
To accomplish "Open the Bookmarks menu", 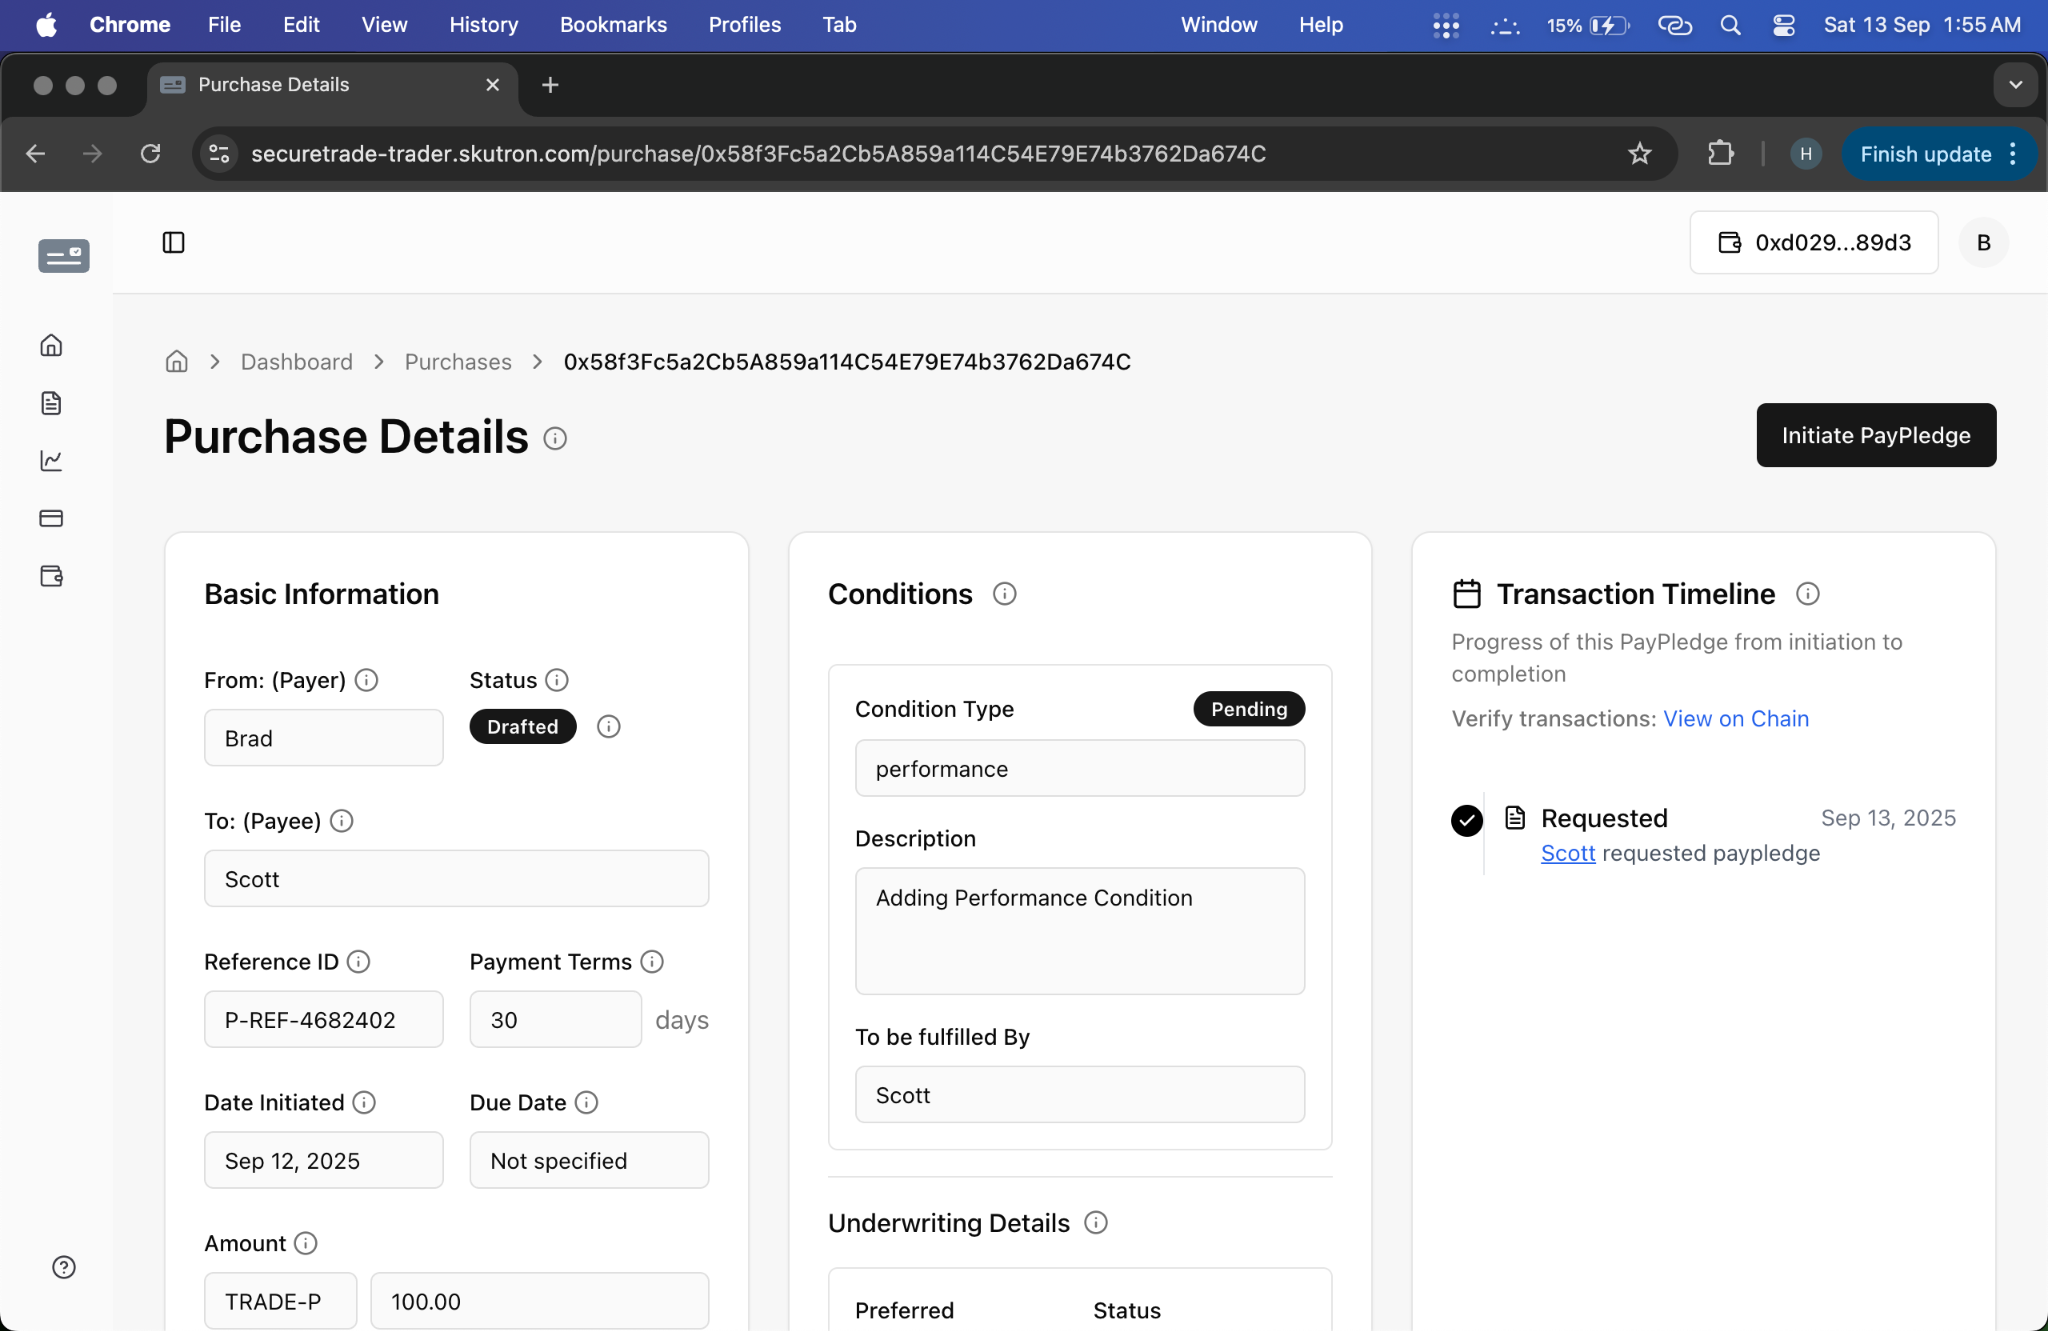I will (613, 24).
